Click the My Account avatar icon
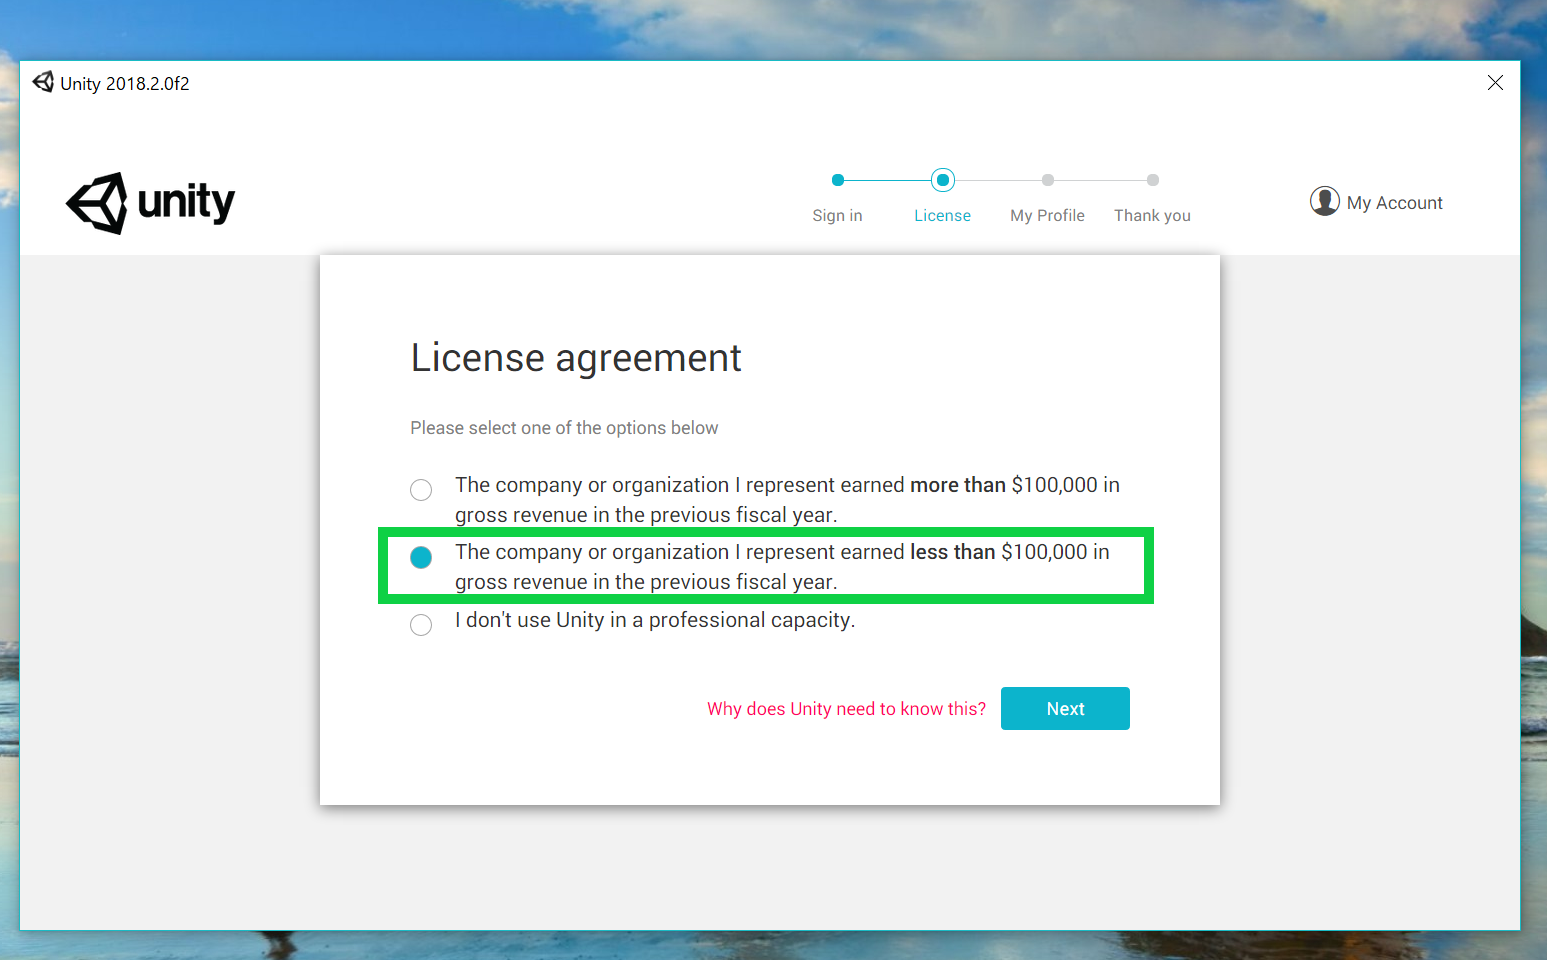This screenshot has width=1547, height=960. tap(1324, 201)
